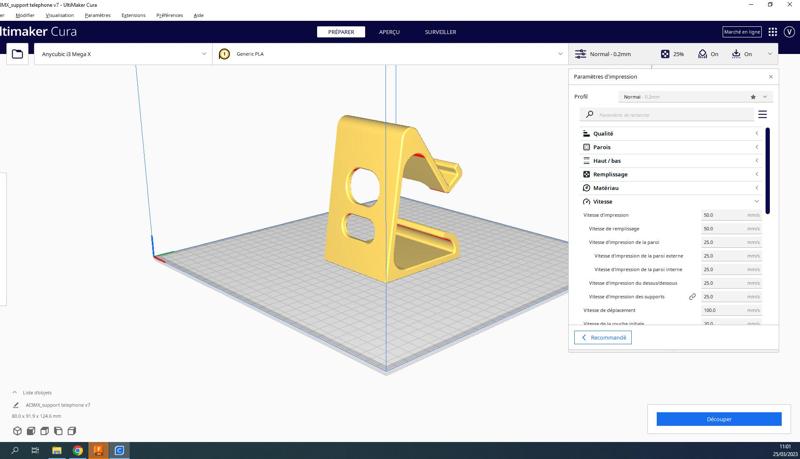The height and width of the screenshot is (459, 800).
Task: Open the orange app in the taskbar
Action: click(98, 450)
